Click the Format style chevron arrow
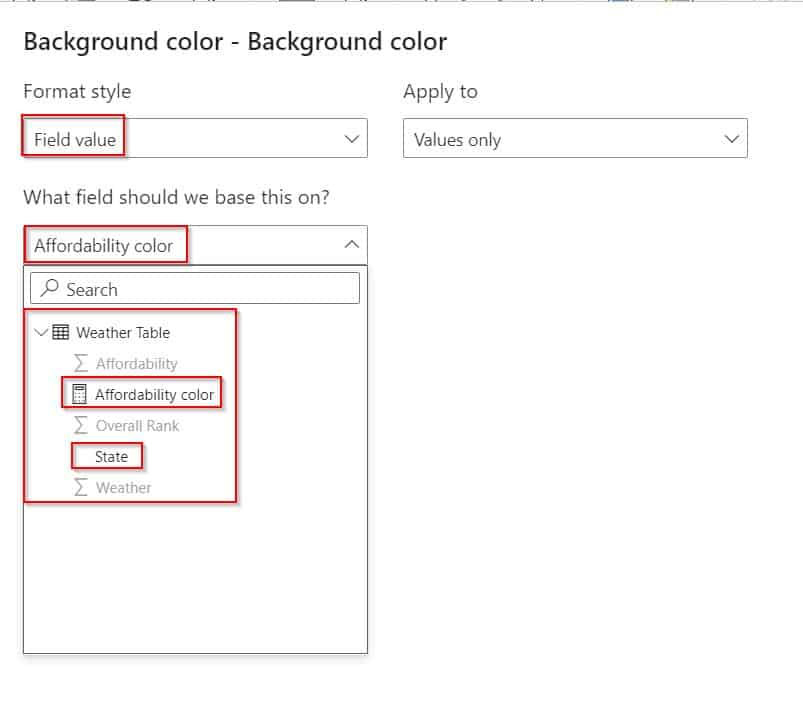This screenshot has height=707, width=803. coord(352,139)
